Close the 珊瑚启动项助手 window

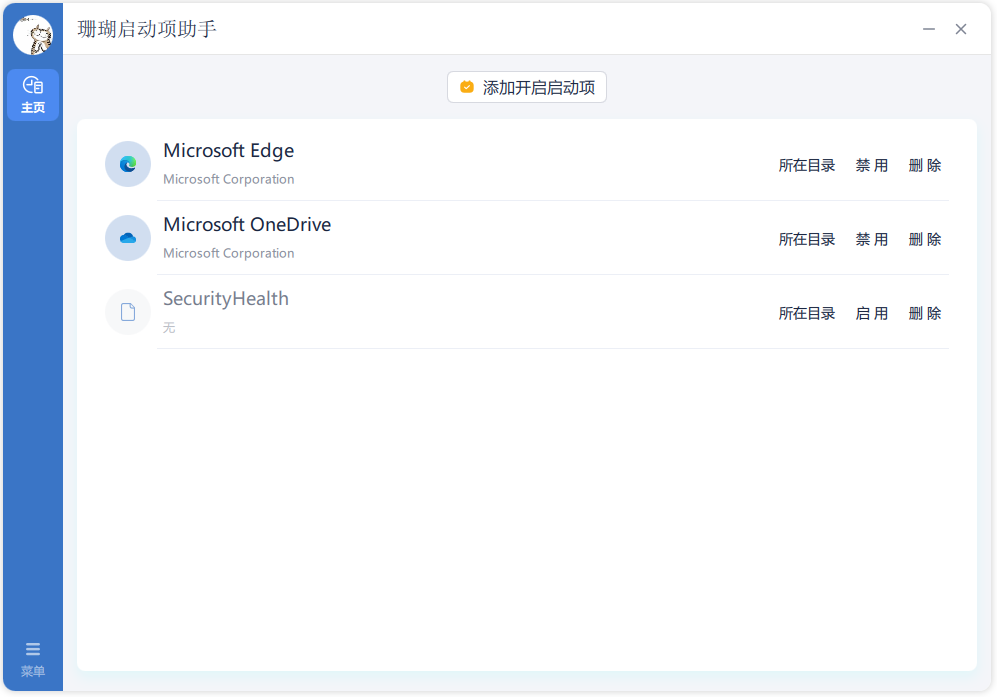point(961,29)
